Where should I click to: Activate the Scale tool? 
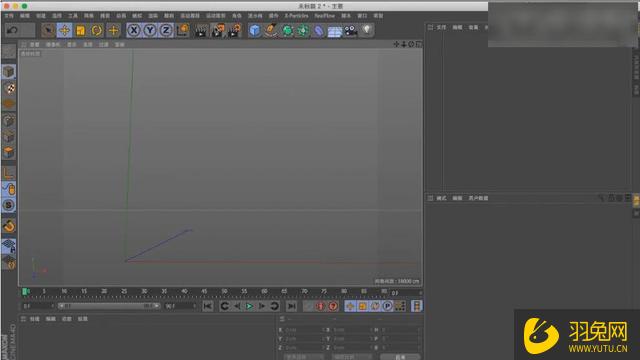tap(80, 30)
